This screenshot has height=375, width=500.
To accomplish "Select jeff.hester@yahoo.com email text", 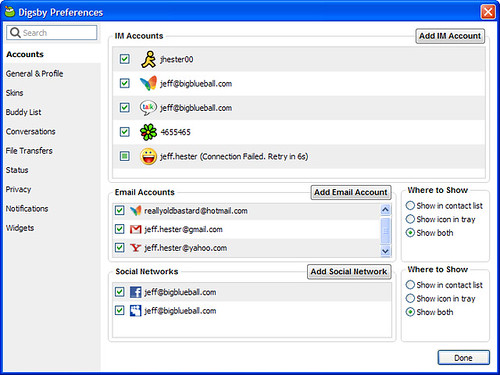I will (x=185, y=248).
